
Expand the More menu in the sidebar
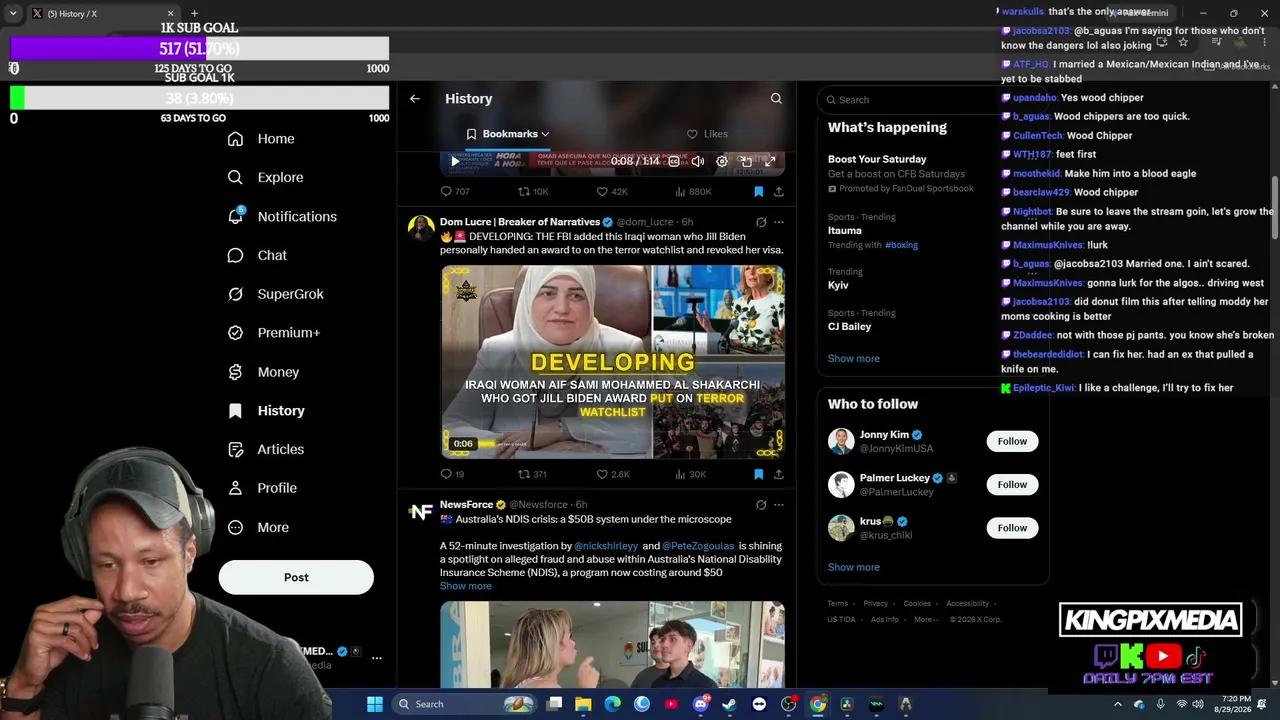(x=258, y=527)
